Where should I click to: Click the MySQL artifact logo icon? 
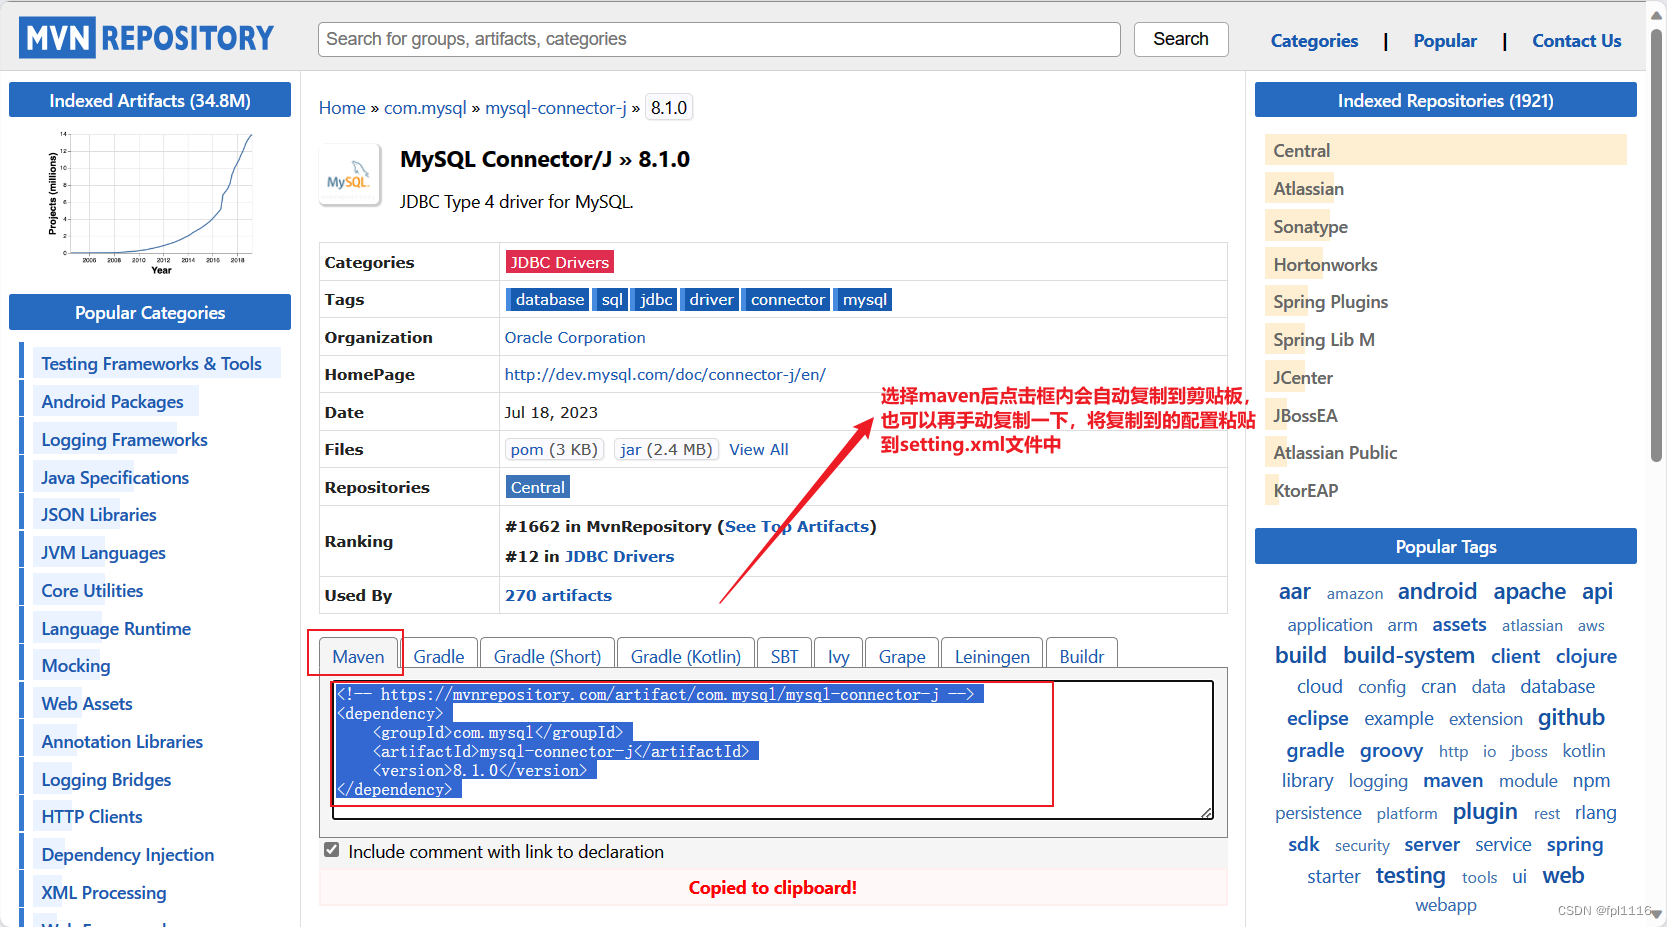tap(349, 175)
